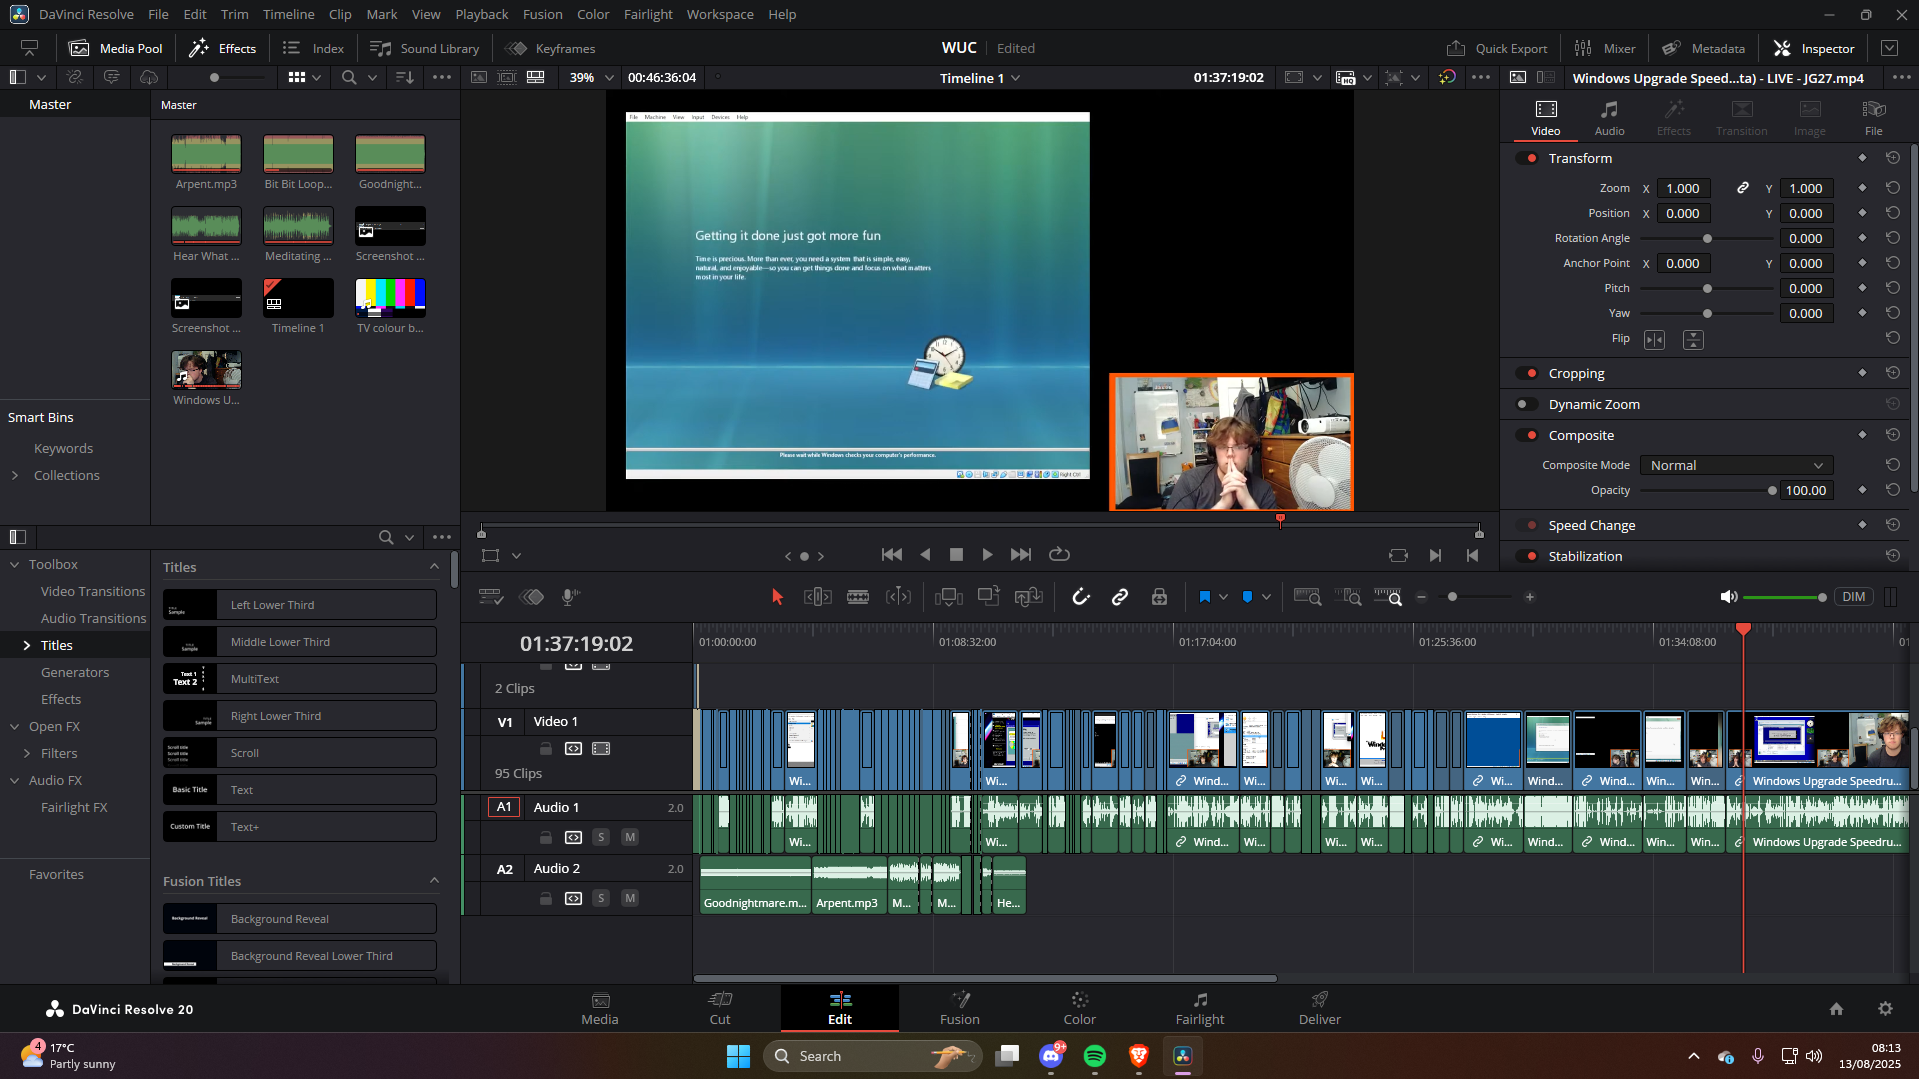Click the Zoom X value field

[1683, 188]
